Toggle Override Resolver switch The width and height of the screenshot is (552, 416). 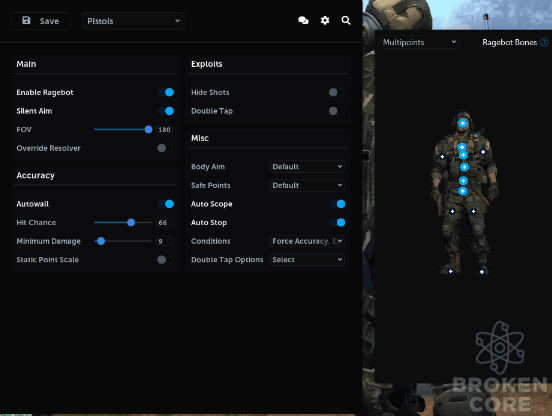point(165,148)
